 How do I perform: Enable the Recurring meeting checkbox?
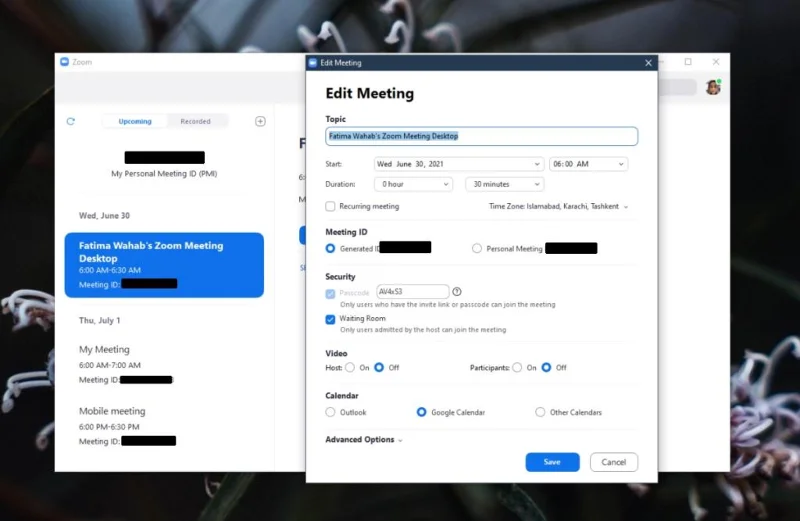(x=330, y=206)
